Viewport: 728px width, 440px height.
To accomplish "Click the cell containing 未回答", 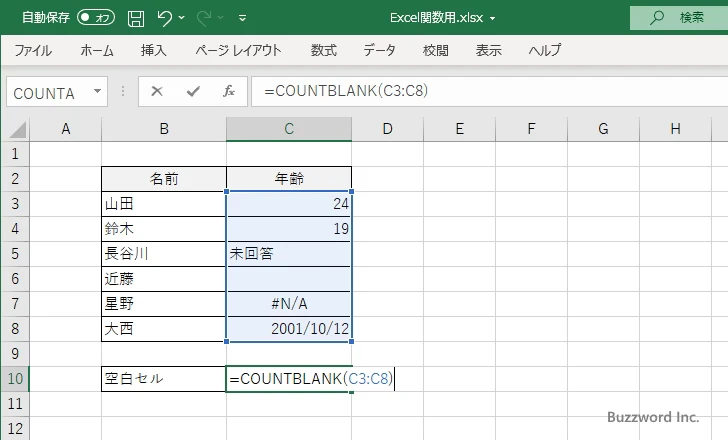I will [289, 254].
